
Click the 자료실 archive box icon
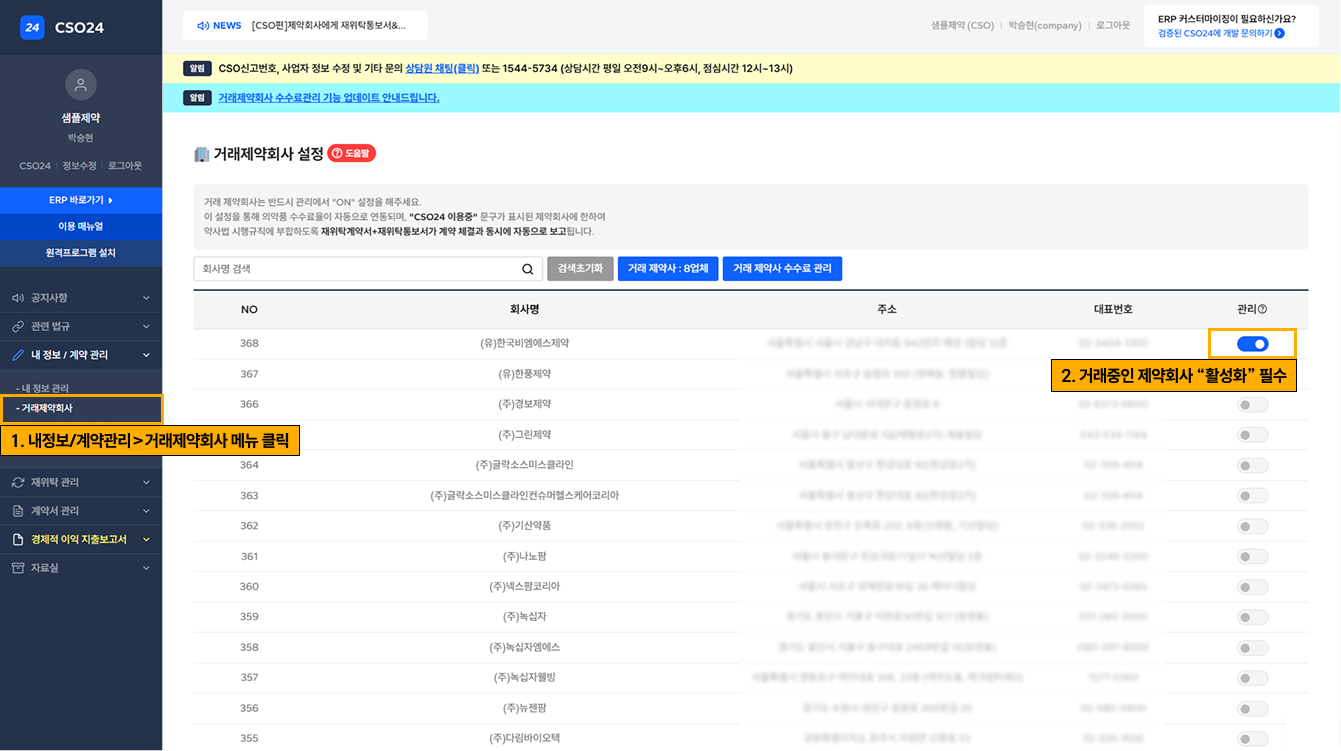click(17, 568)
